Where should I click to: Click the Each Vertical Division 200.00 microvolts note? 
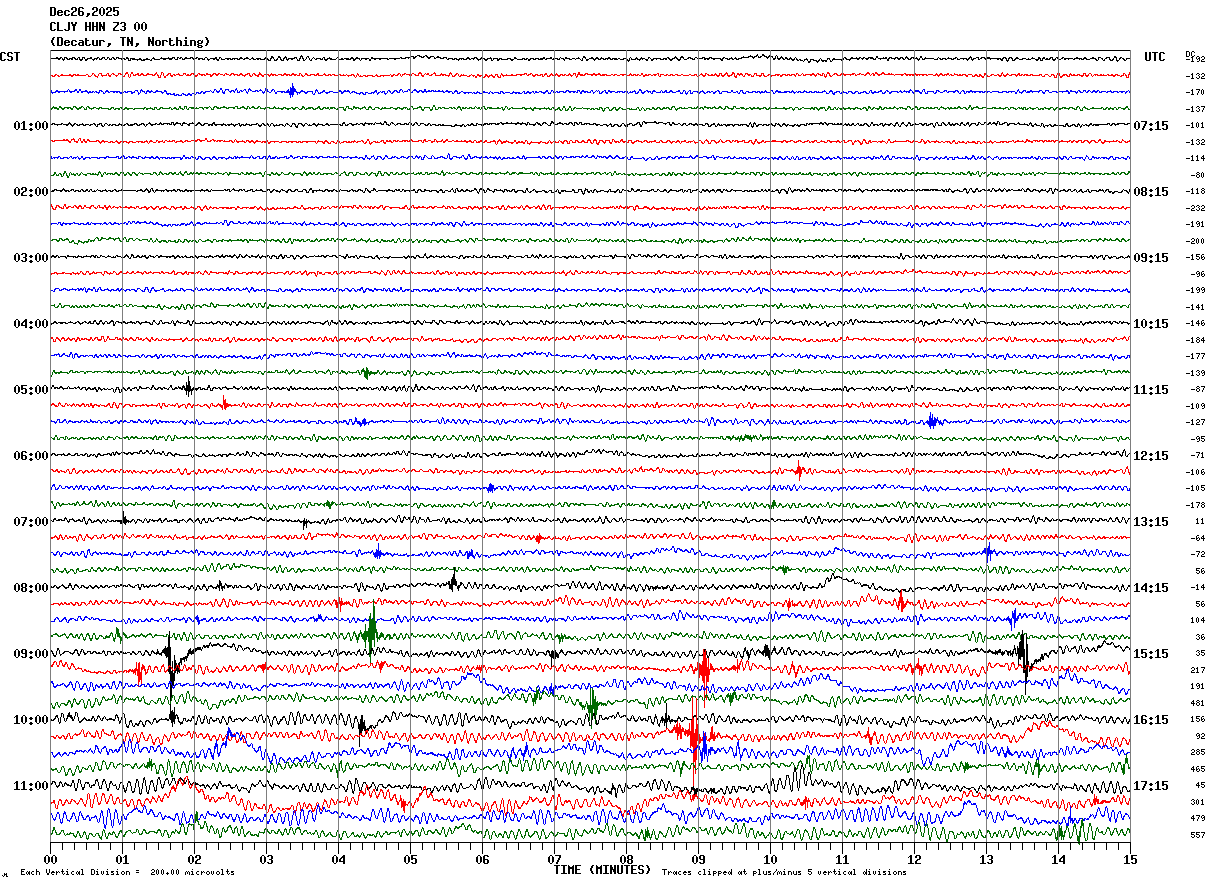[x=127, y=873]
